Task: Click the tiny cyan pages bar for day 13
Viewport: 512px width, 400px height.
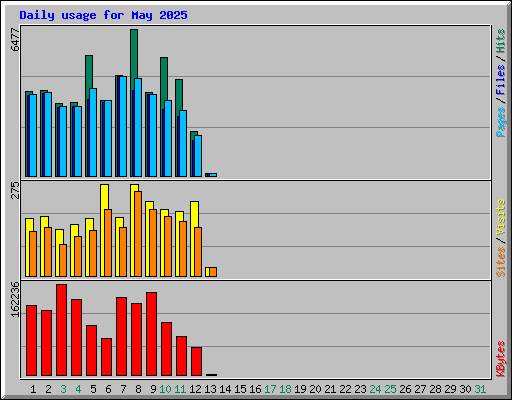Action: point(213,175)
